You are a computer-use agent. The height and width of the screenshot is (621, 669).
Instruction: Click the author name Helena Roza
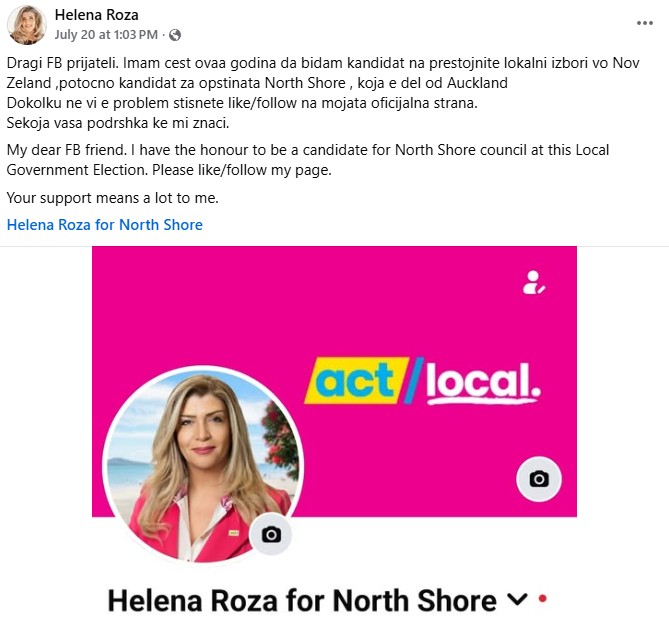coord(96,15)
